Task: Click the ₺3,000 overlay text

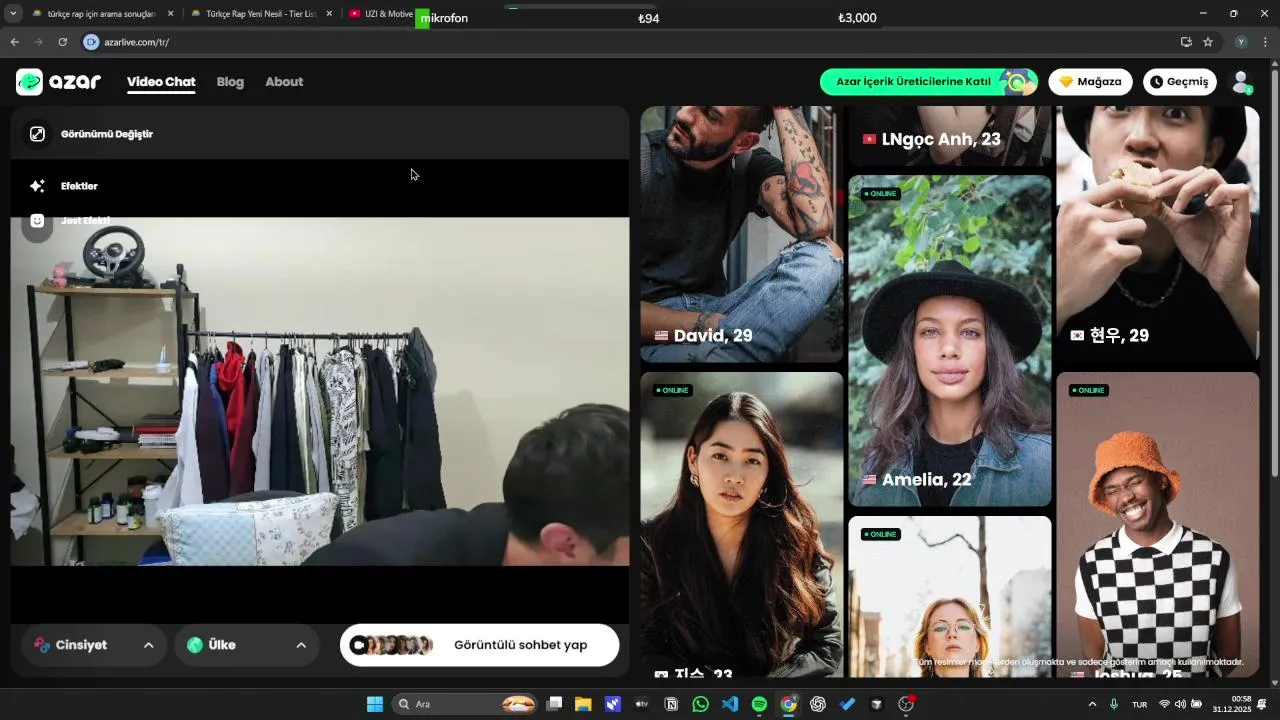Action: pyautogui.click(x=857, y=18)
